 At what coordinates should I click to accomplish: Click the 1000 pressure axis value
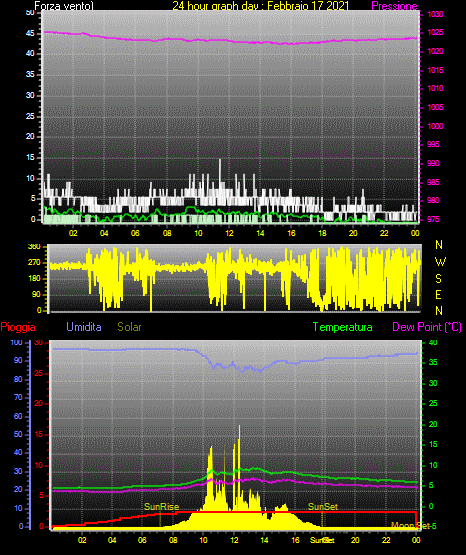(x=435, y=126)
